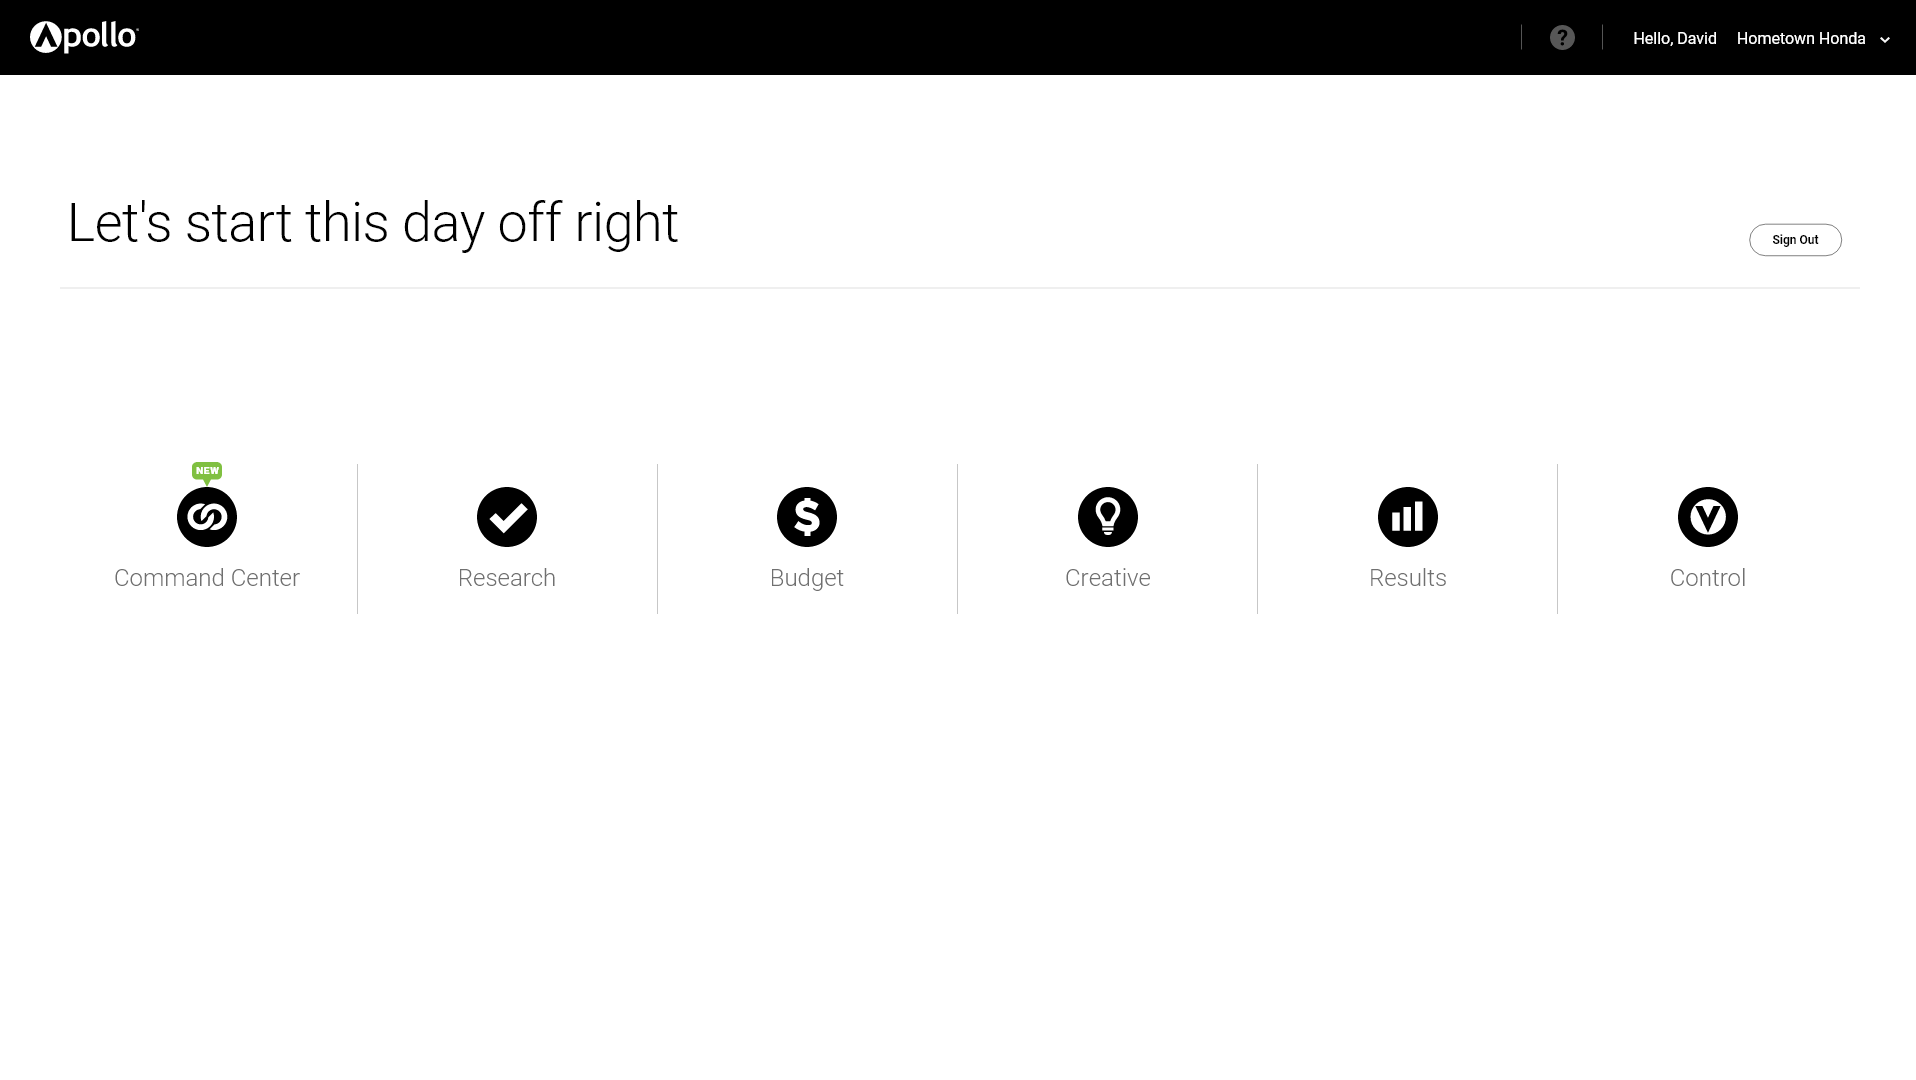This screenshot has width=1916, height=1080.
Task: Click the 'Let's start this day off right' heading
Action: click(373, 222)
